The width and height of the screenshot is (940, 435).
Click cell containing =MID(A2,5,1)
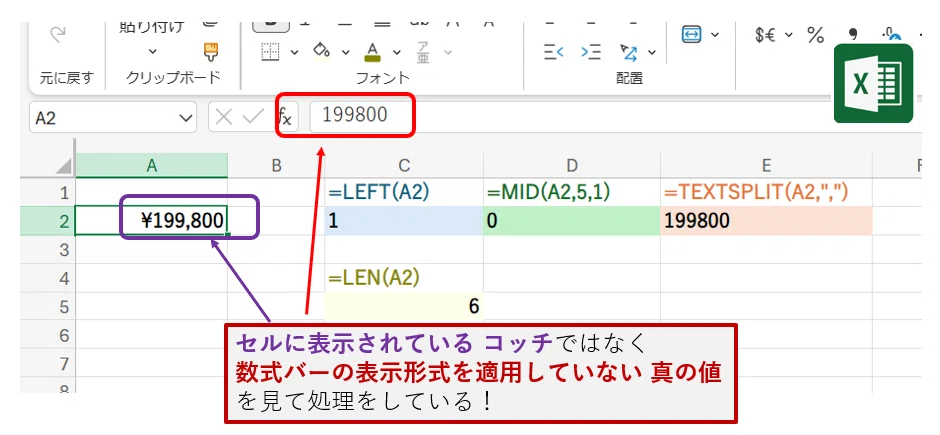572,192
